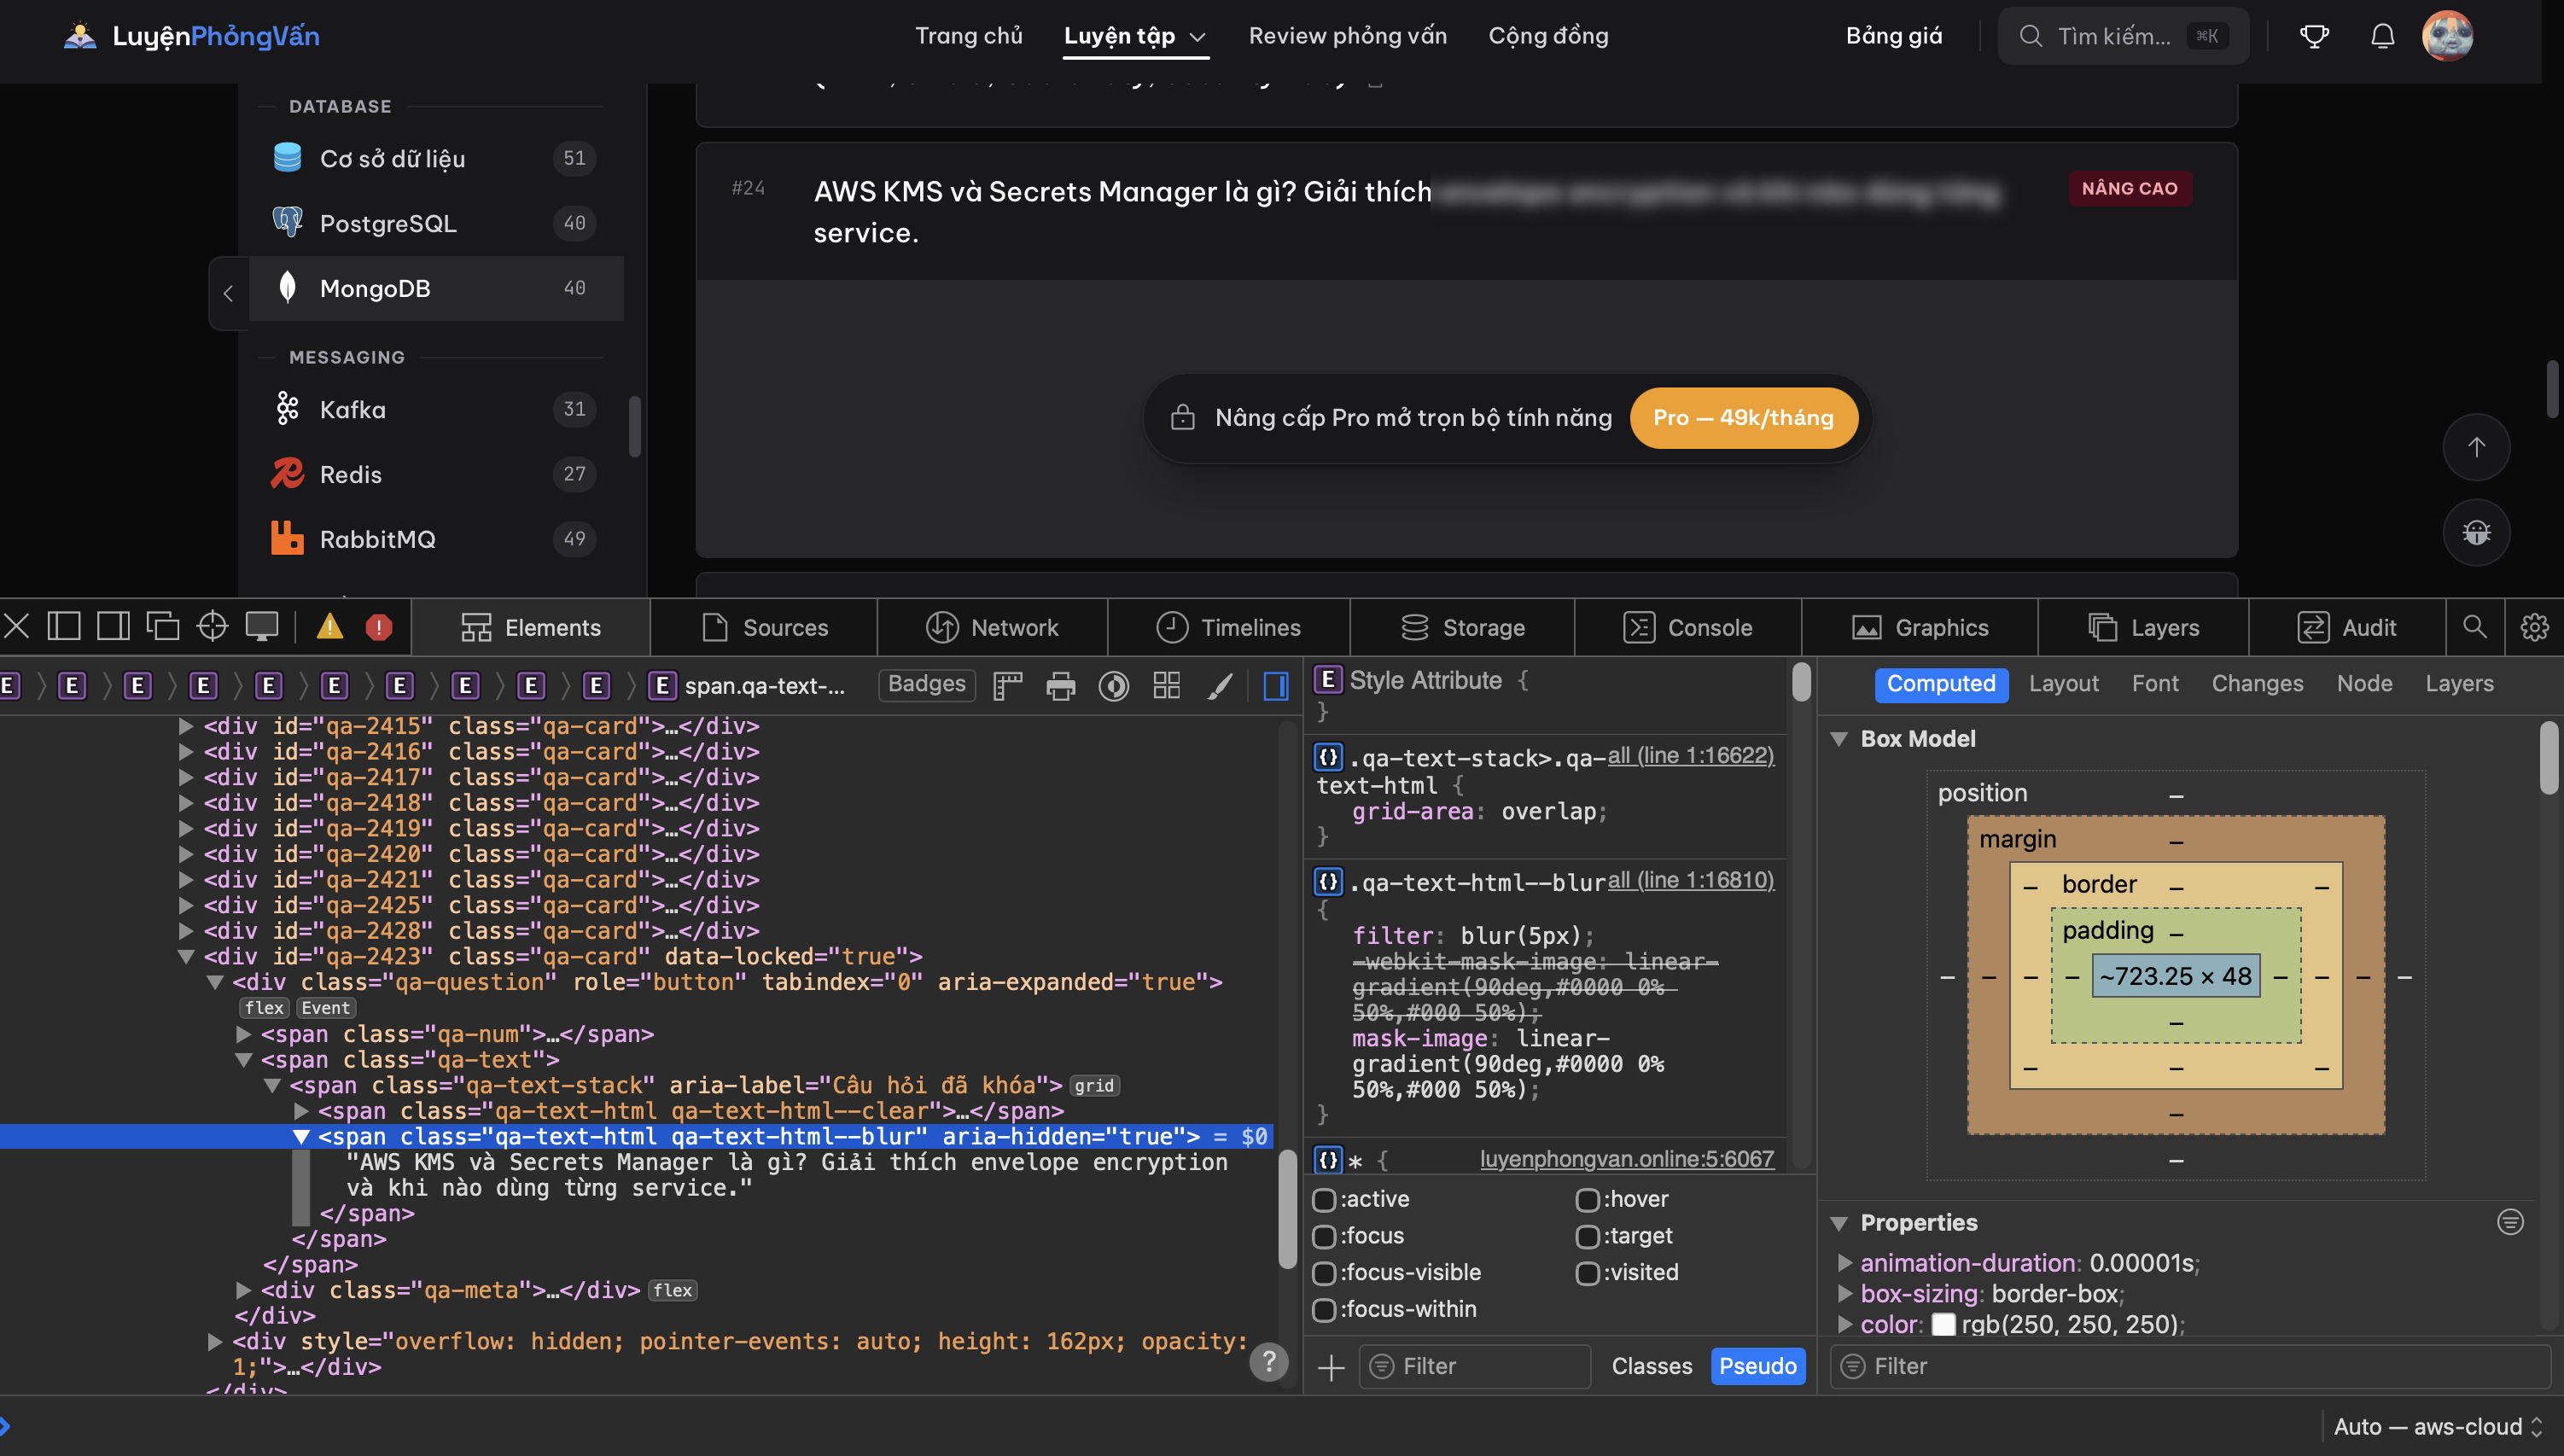Open the trophy leaderboard icon
The image size is (2564, 1456).
[x=2314, y=36]
